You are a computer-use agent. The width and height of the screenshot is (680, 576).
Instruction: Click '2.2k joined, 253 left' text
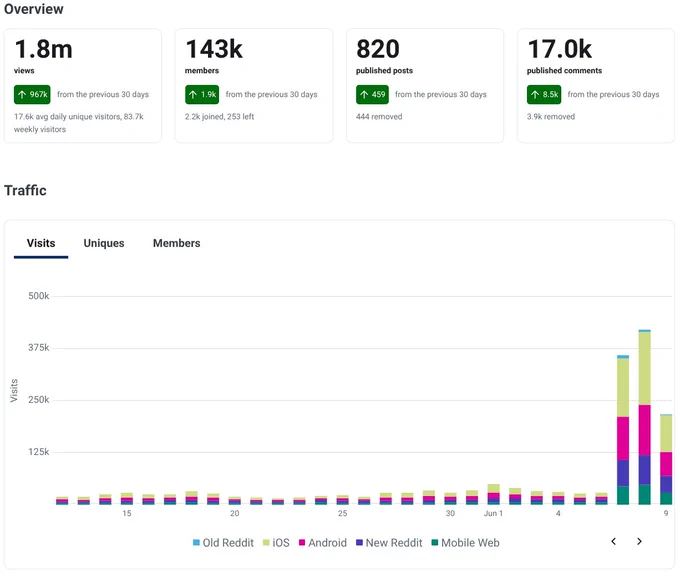[219, 117]
